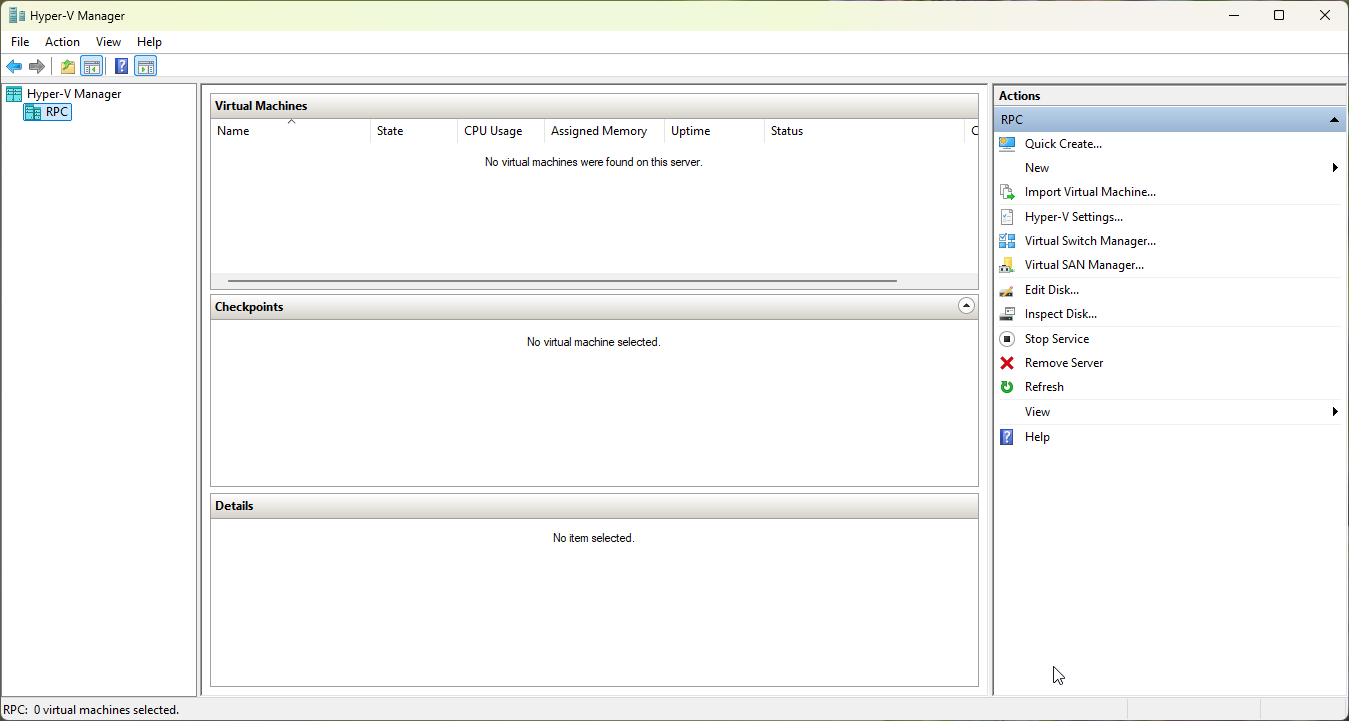
Task: Open the Action menu
Action: point(62,42)
